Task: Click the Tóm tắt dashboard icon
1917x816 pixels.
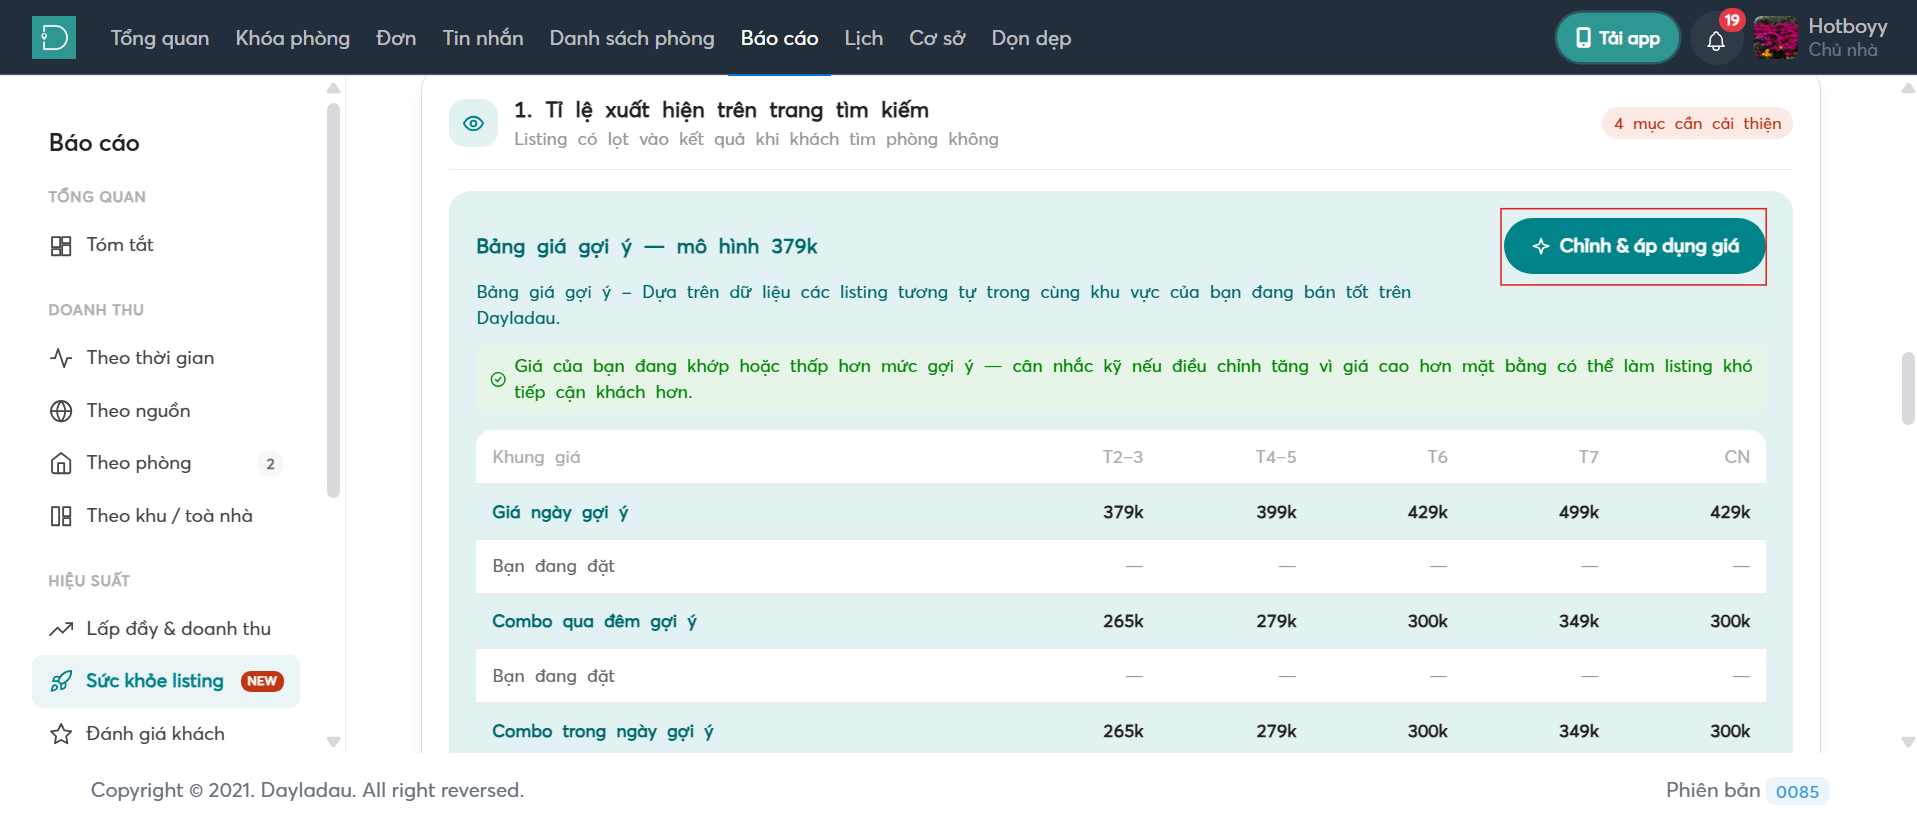Action: click(61, 246)
